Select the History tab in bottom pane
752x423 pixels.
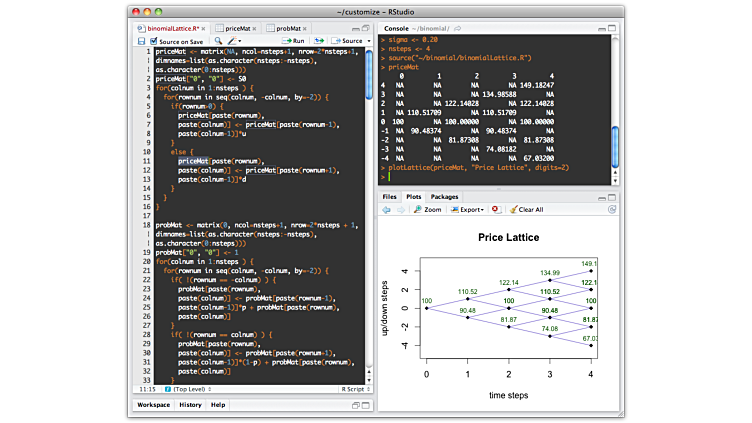(190, 405)
